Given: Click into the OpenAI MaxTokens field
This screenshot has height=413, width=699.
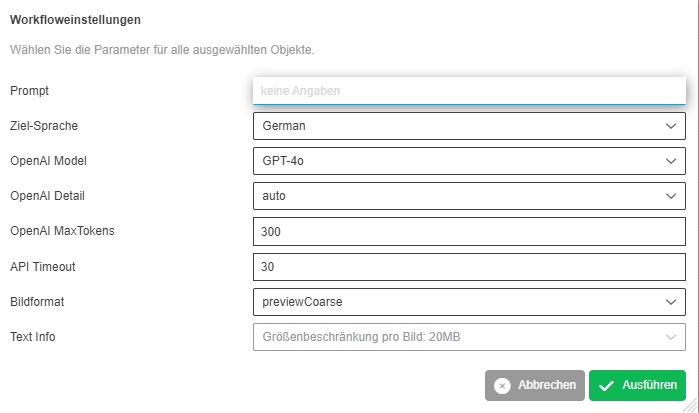Looking at the screenshot, I should (469, 231).
